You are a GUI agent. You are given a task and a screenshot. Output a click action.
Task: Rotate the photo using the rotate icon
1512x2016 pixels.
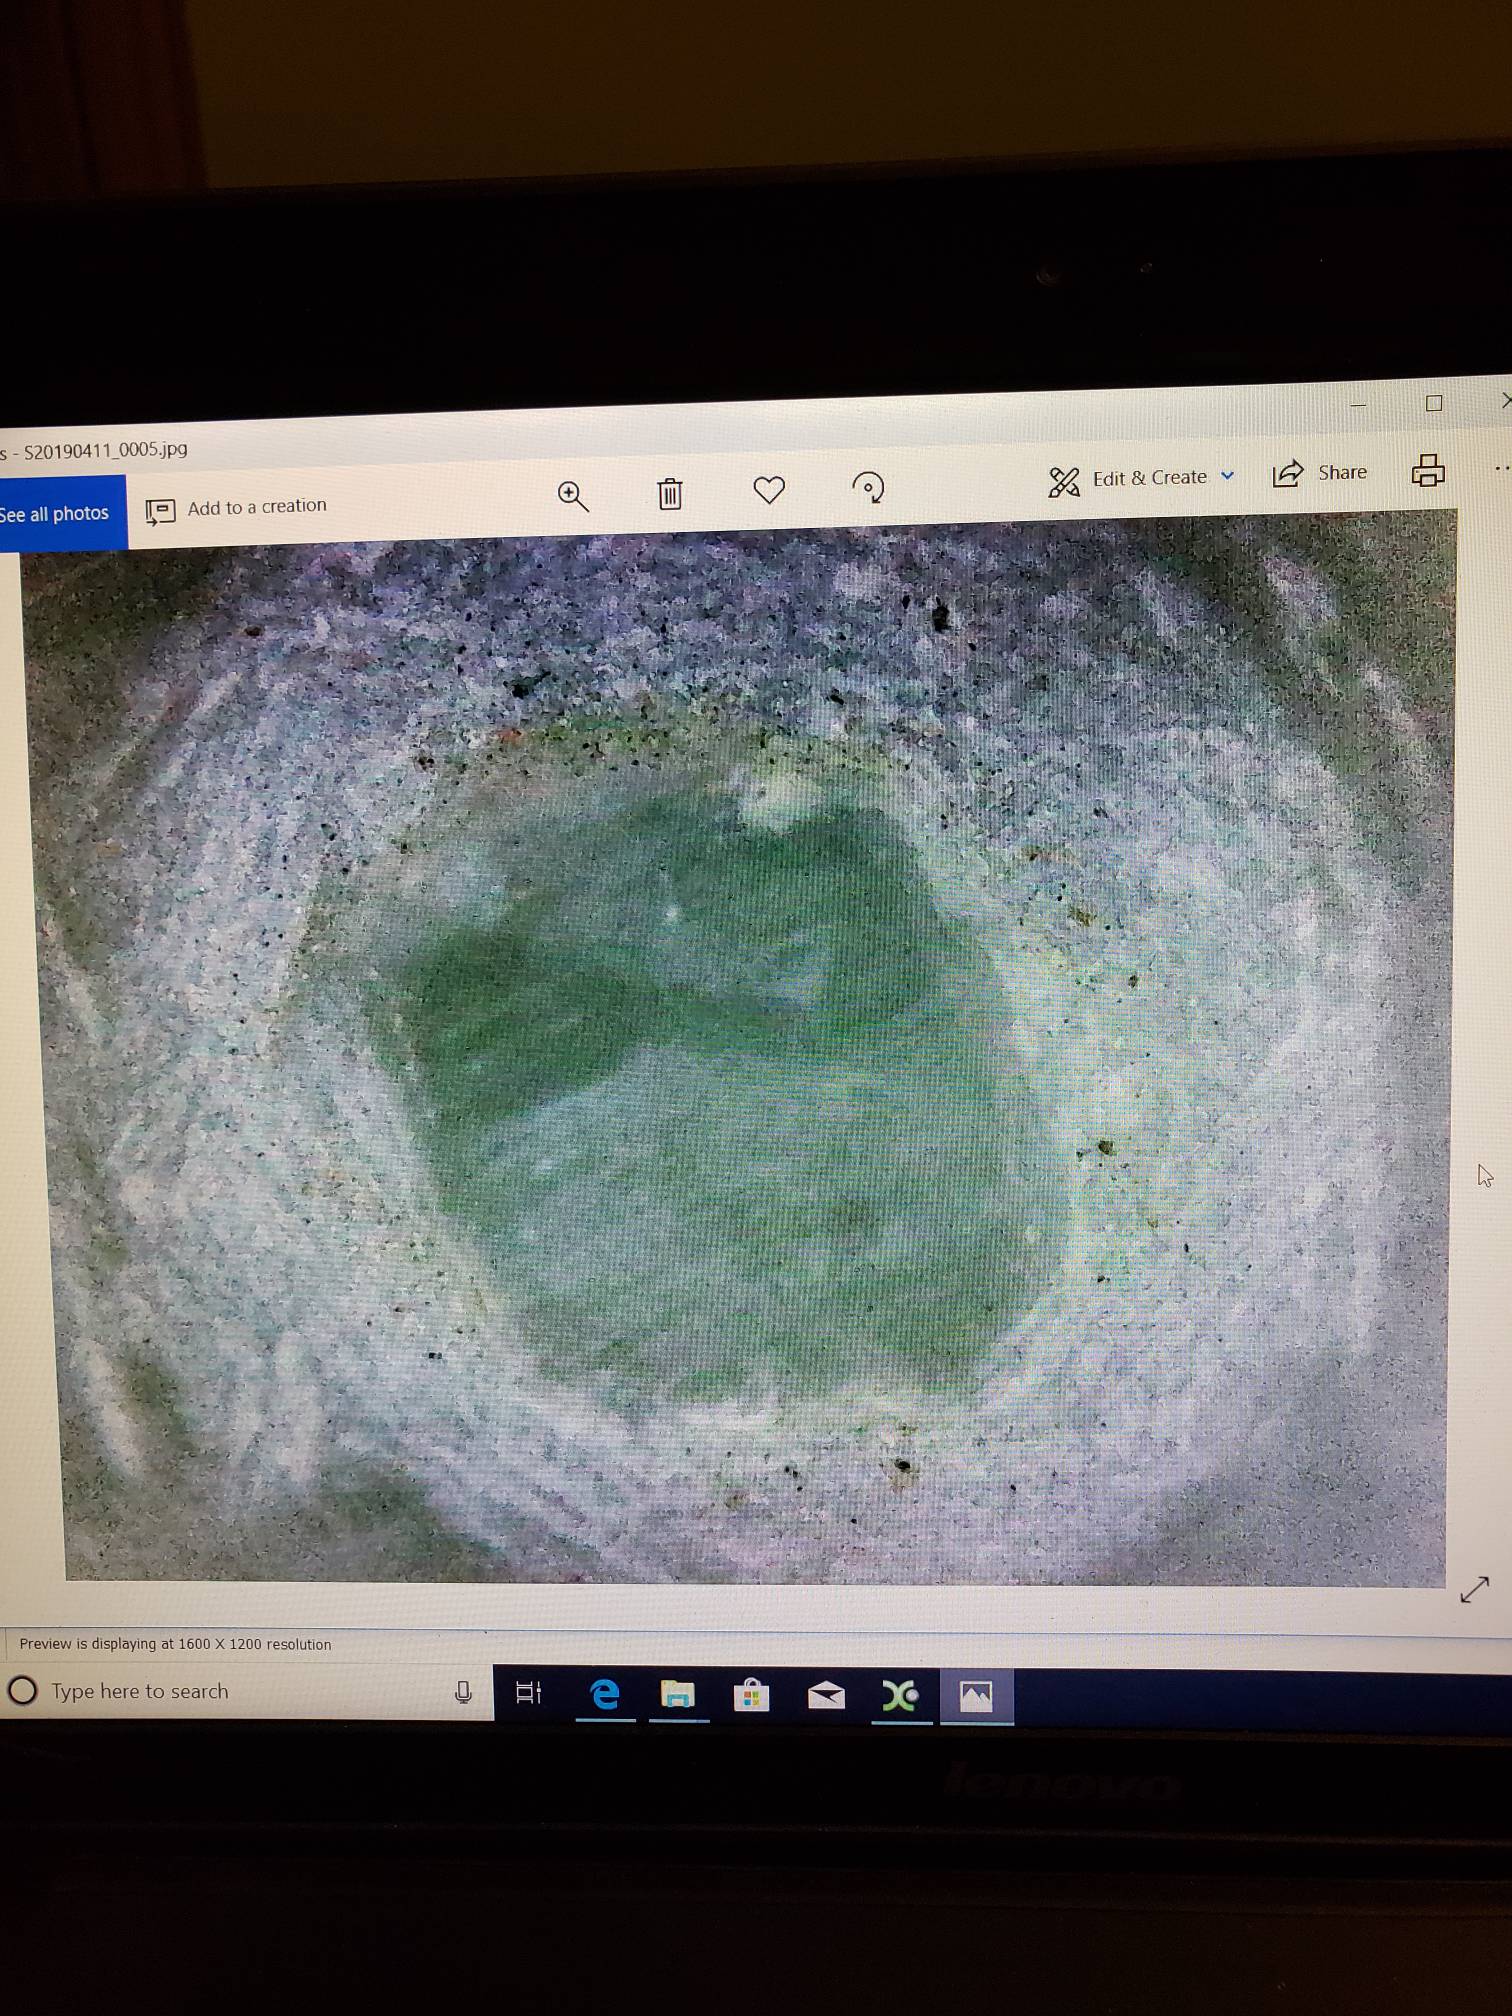pyautogui.click(x=868, y=487)
